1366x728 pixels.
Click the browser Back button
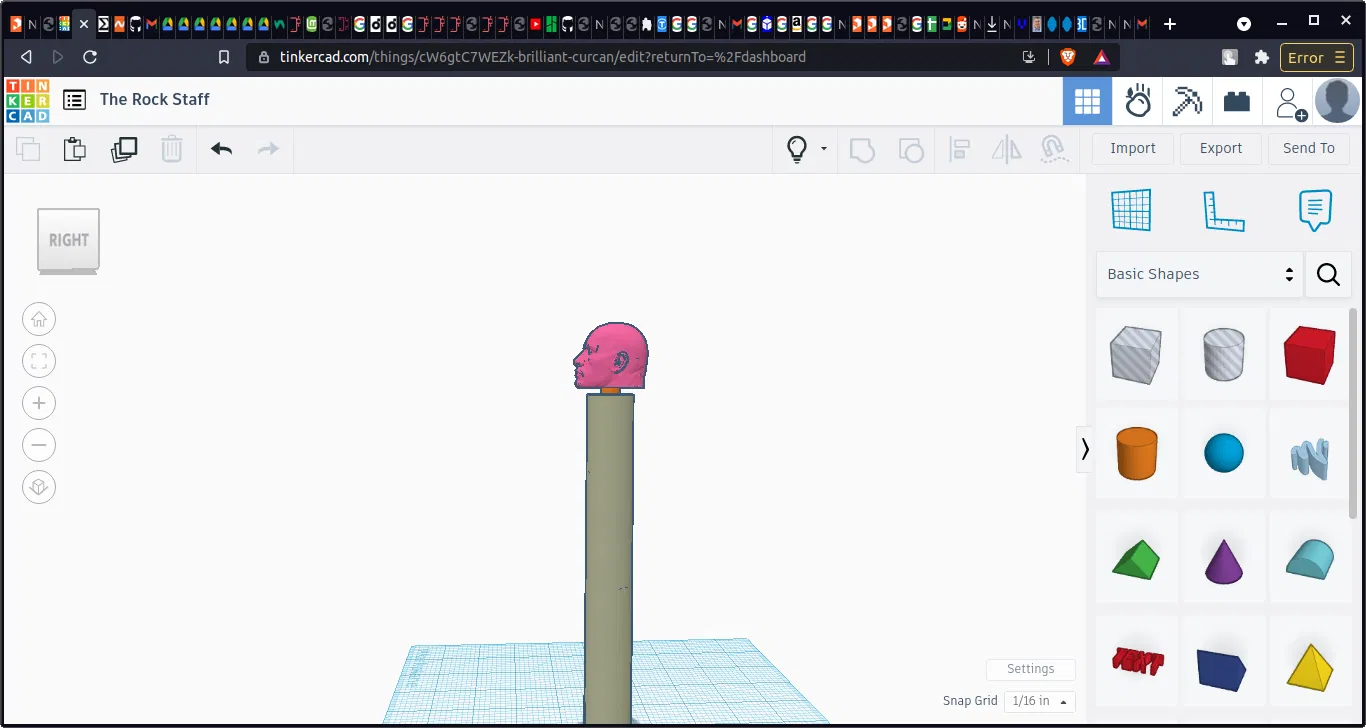pyautogui.click(x=27, y=57)
